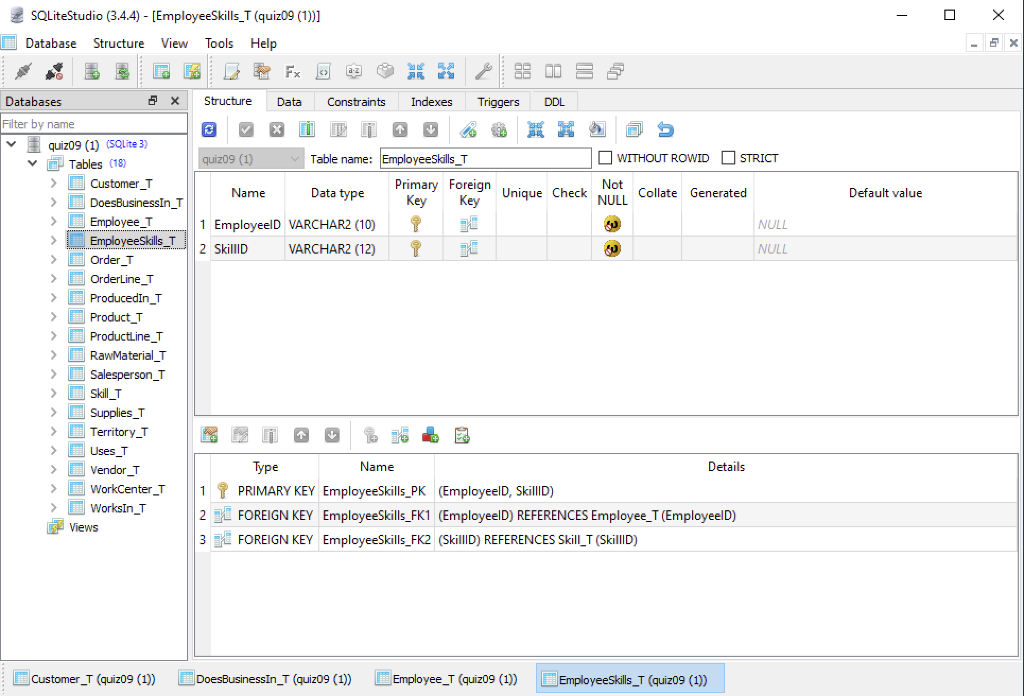
Task: Open the Tools menu
Action: [x=219, y=43]
